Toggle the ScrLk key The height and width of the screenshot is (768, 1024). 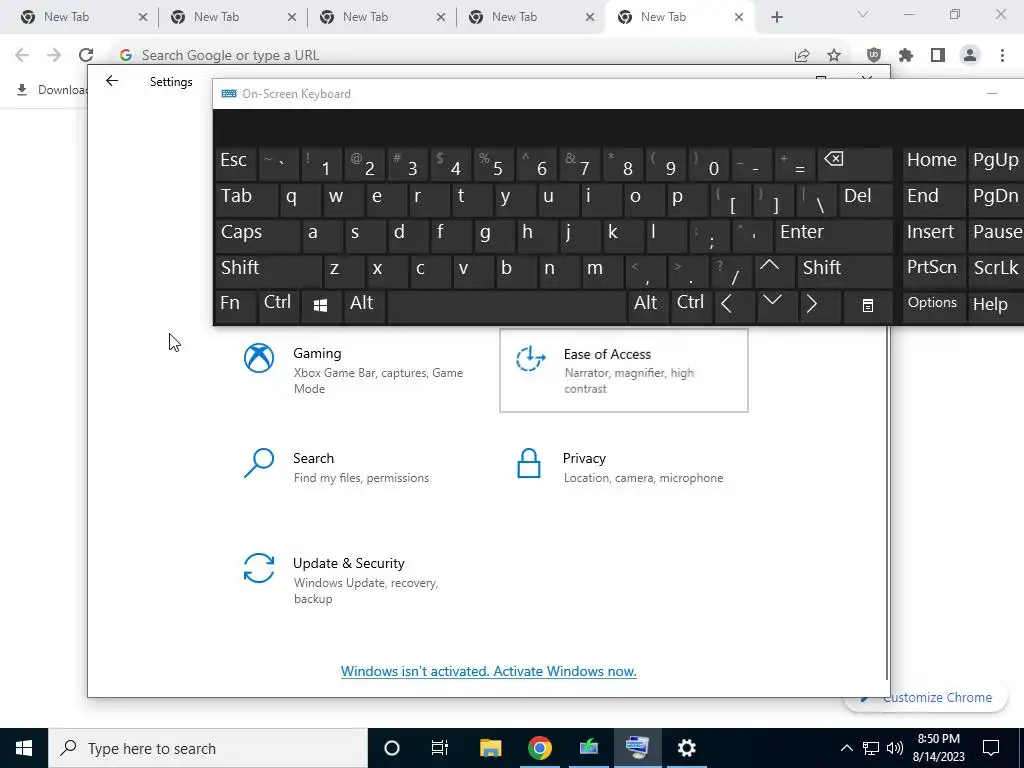coord(995,270)
